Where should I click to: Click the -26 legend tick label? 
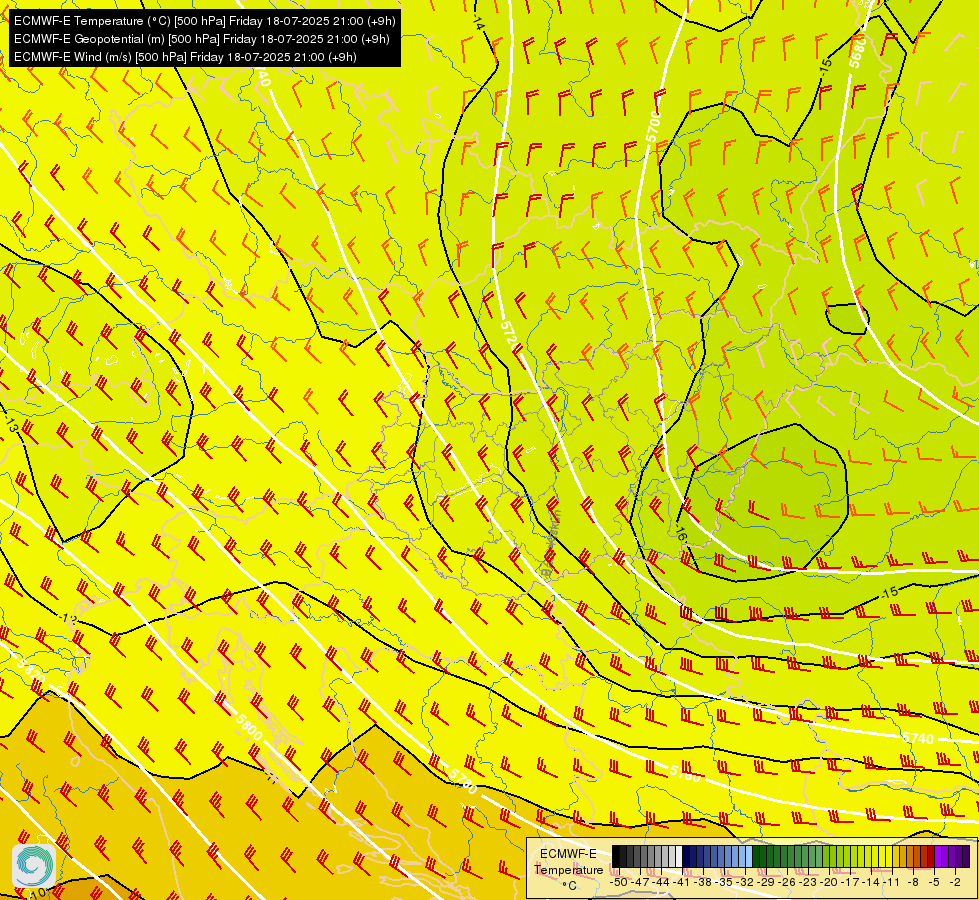pyautogui.click(x=787, y=883)
